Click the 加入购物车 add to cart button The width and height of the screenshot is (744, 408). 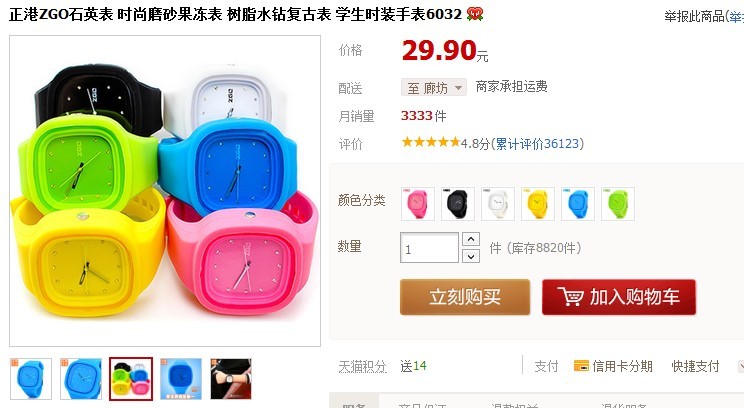point(619,297)
